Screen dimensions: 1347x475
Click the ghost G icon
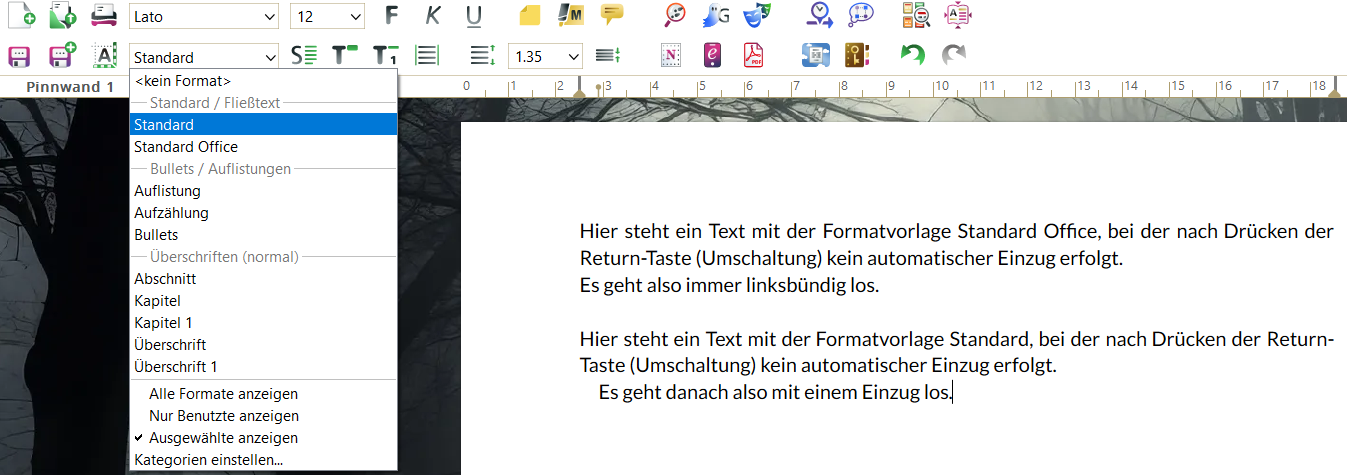[716, 16]
